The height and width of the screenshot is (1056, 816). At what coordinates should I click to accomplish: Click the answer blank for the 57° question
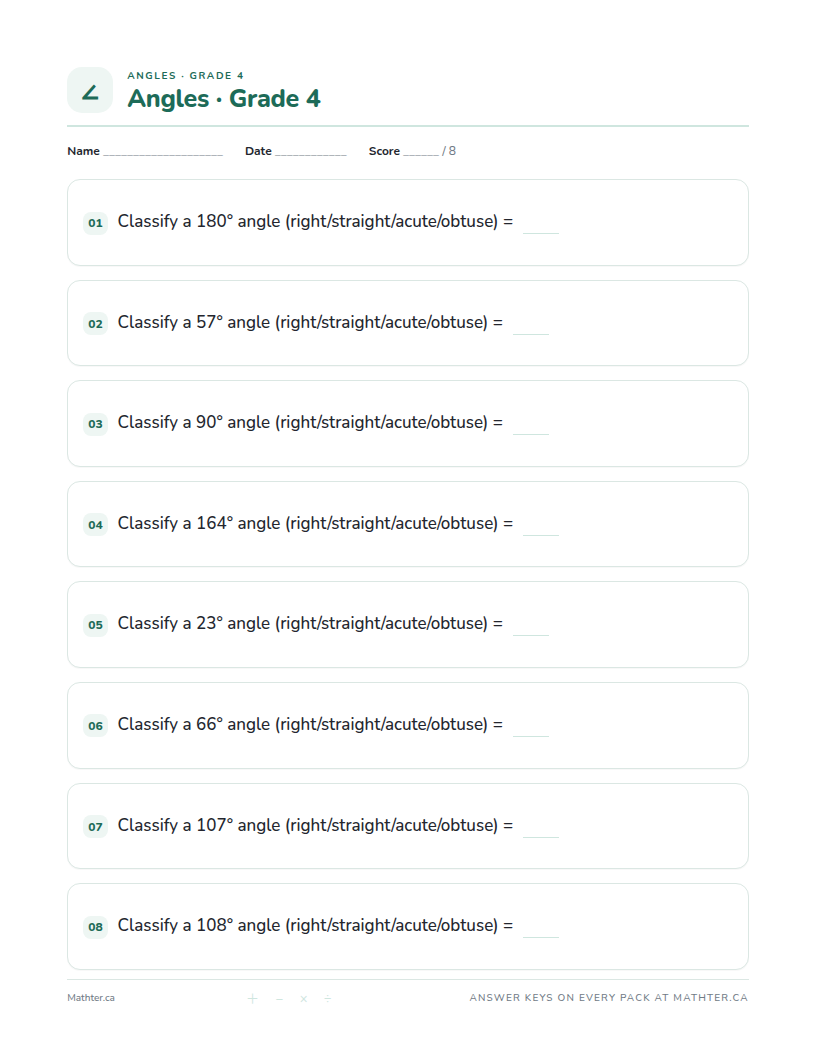[531, 327]
